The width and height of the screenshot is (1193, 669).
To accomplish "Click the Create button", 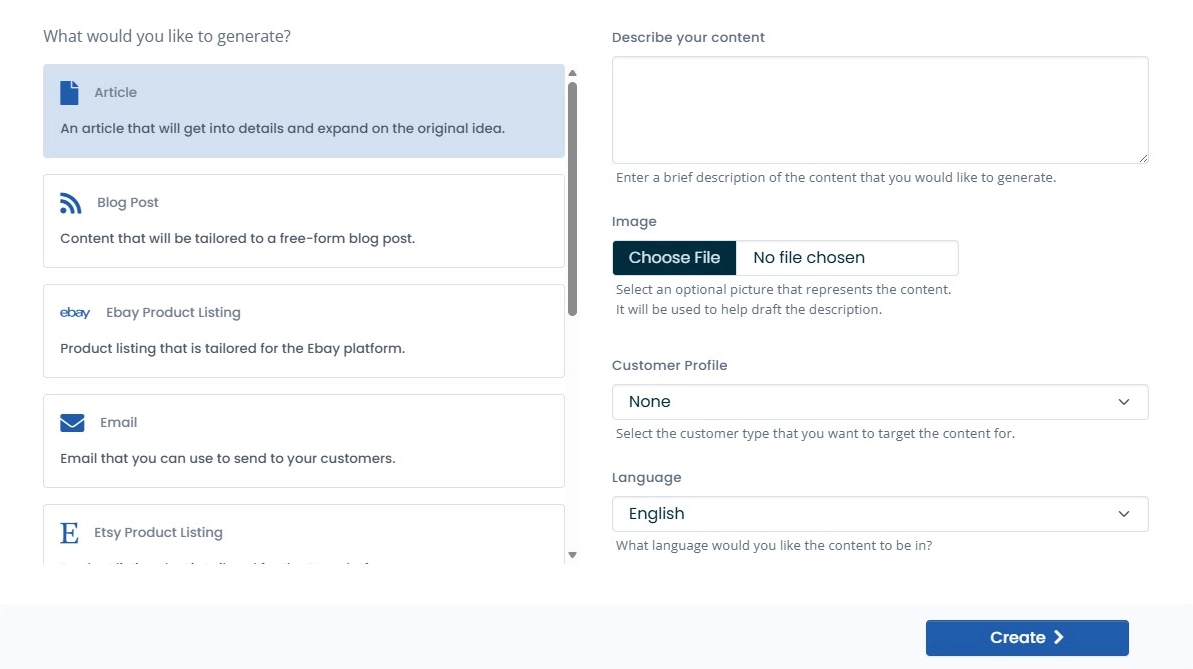I will 1026,637.
